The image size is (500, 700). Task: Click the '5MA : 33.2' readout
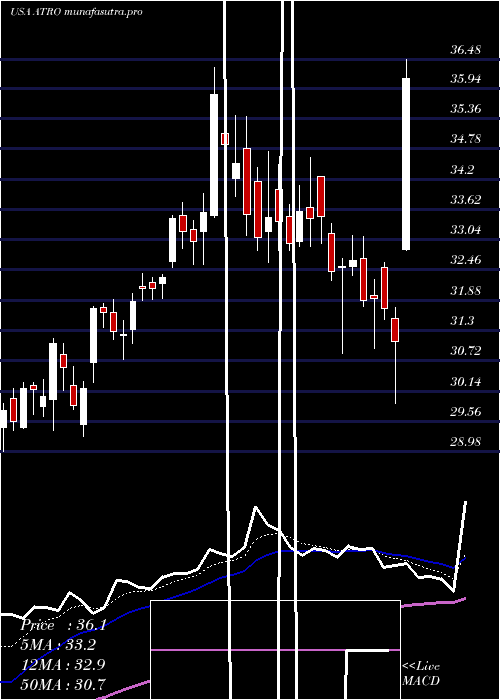[x=58, y=645]
